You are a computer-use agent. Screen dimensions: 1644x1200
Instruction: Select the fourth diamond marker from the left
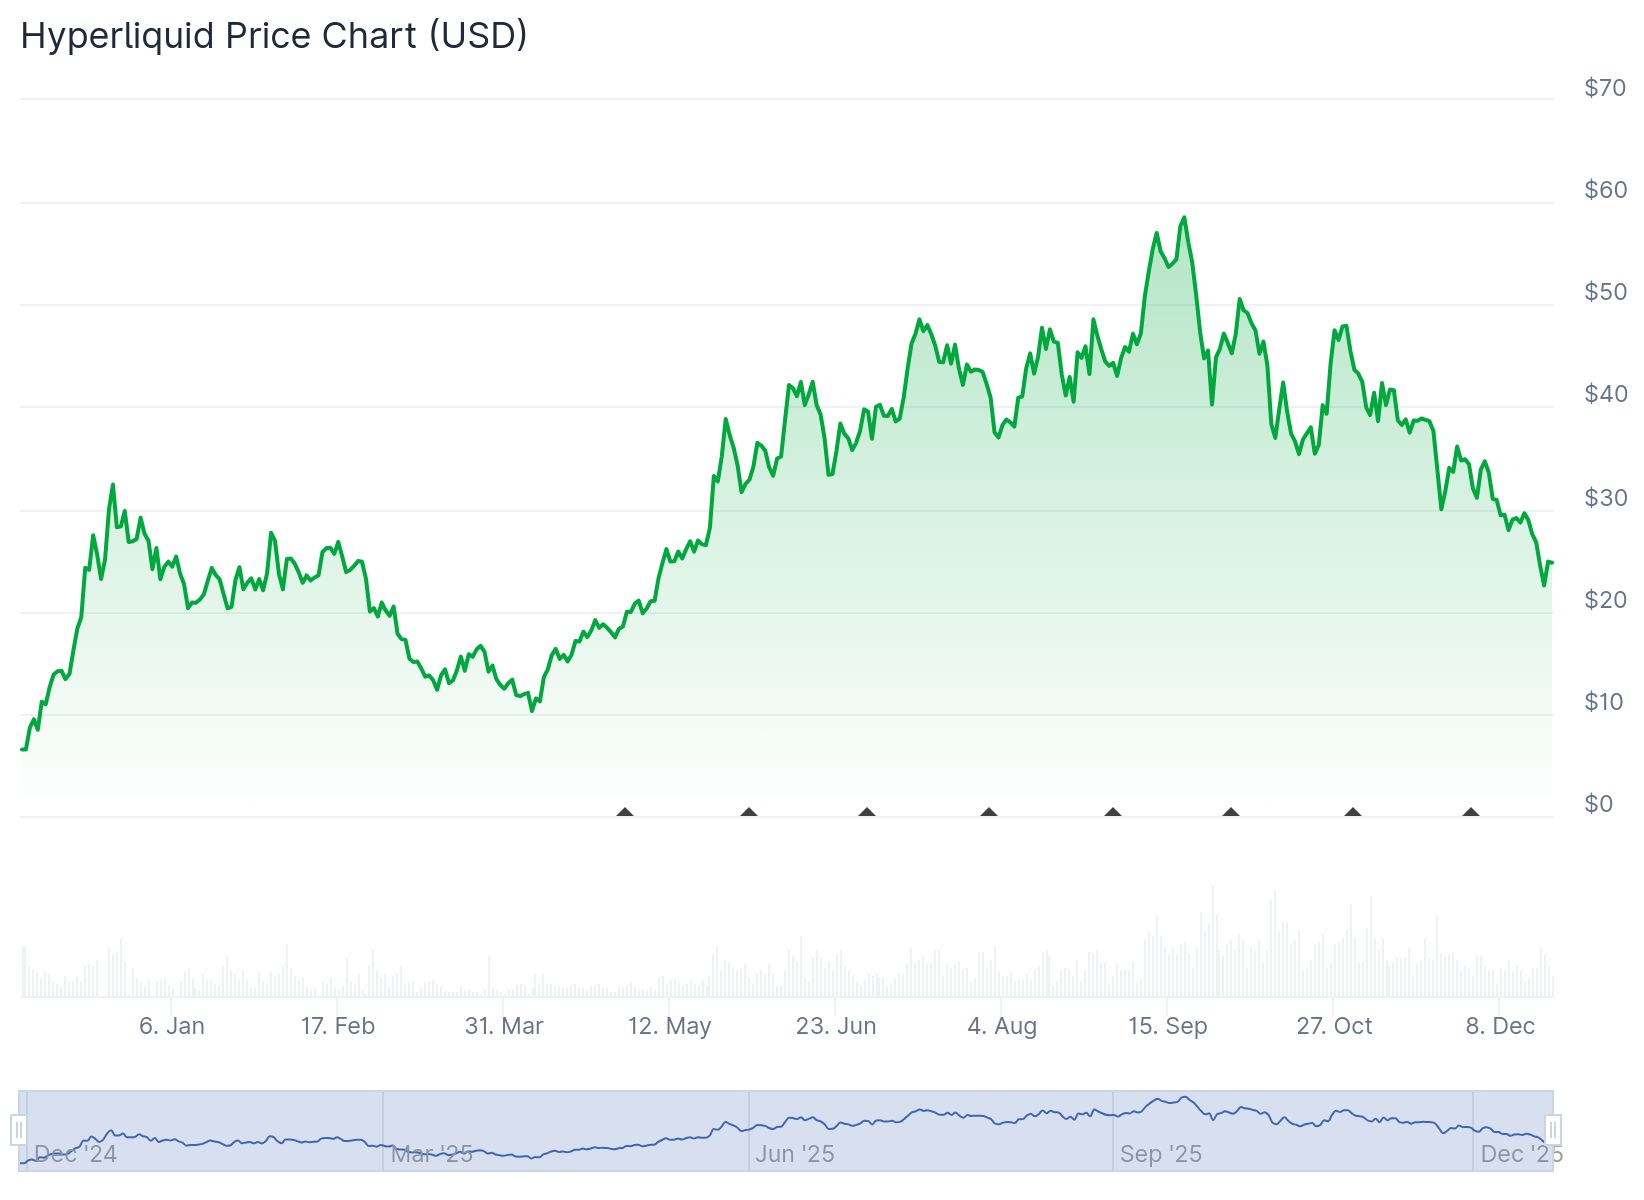click(x=989, y=813)
